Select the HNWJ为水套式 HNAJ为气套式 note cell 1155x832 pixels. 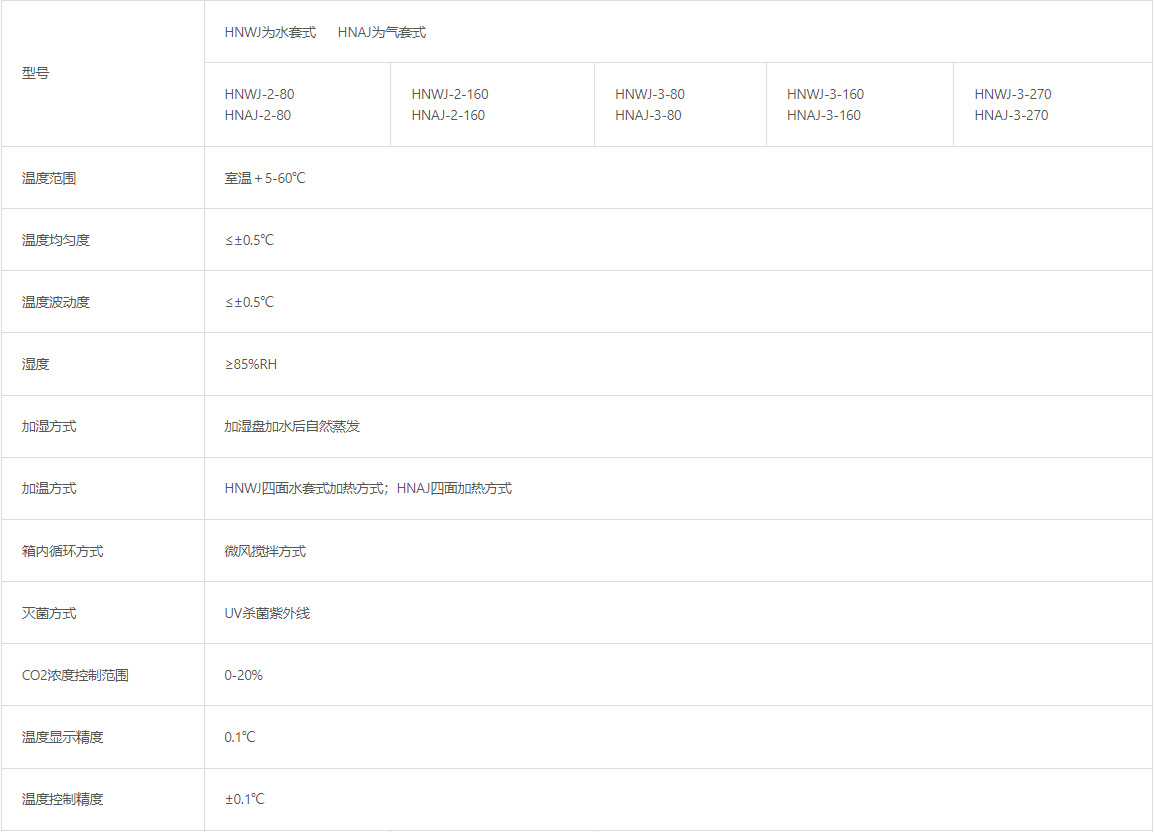coord(325,31)
